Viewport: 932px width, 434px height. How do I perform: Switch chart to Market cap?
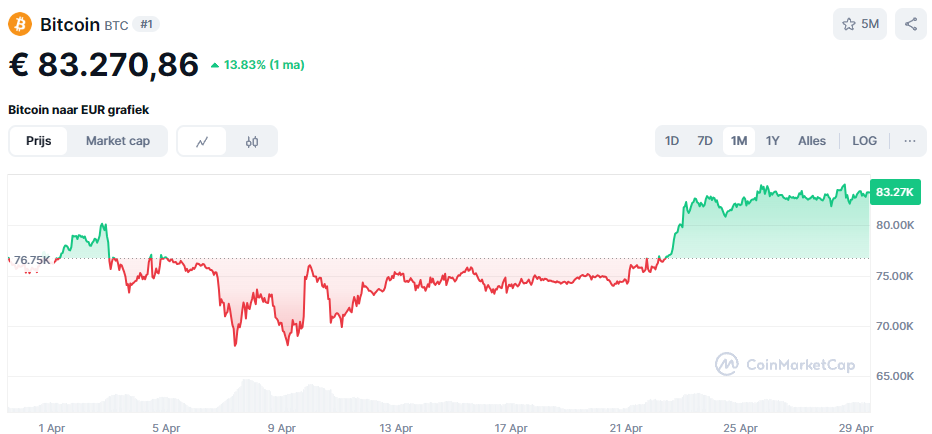(x=118, y=141)
